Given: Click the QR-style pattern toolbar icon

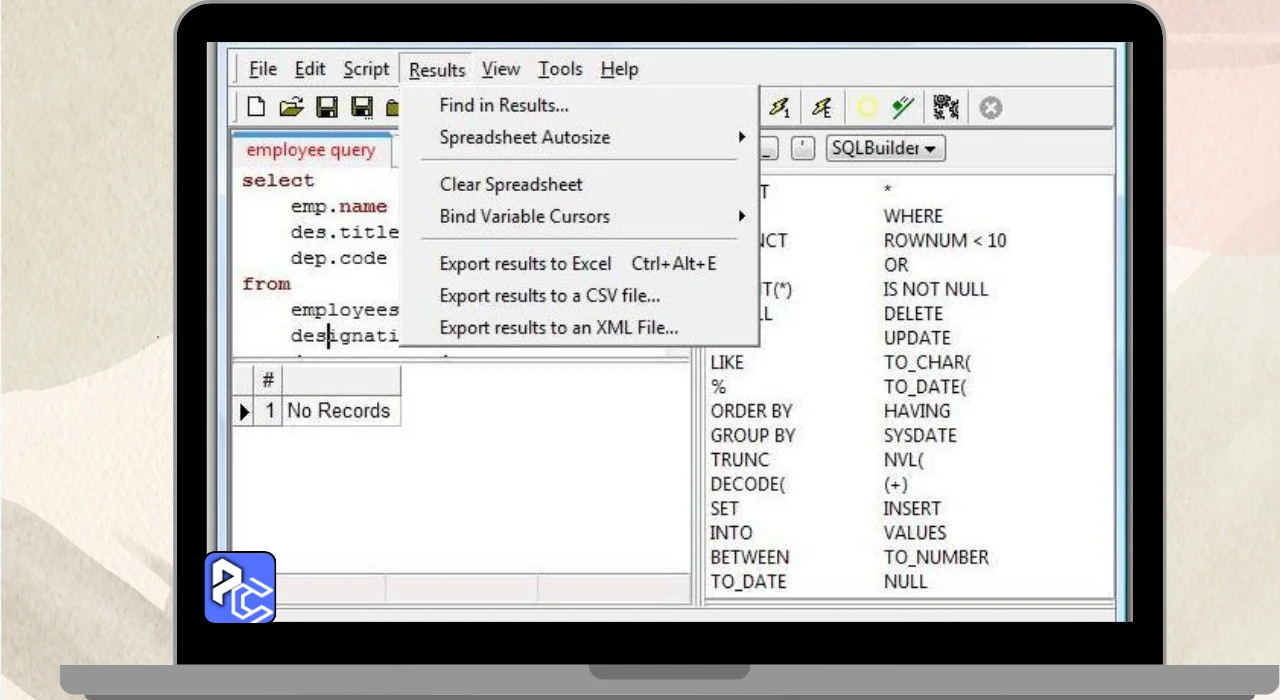Looking at the screenshot, I should pos(946,107).
